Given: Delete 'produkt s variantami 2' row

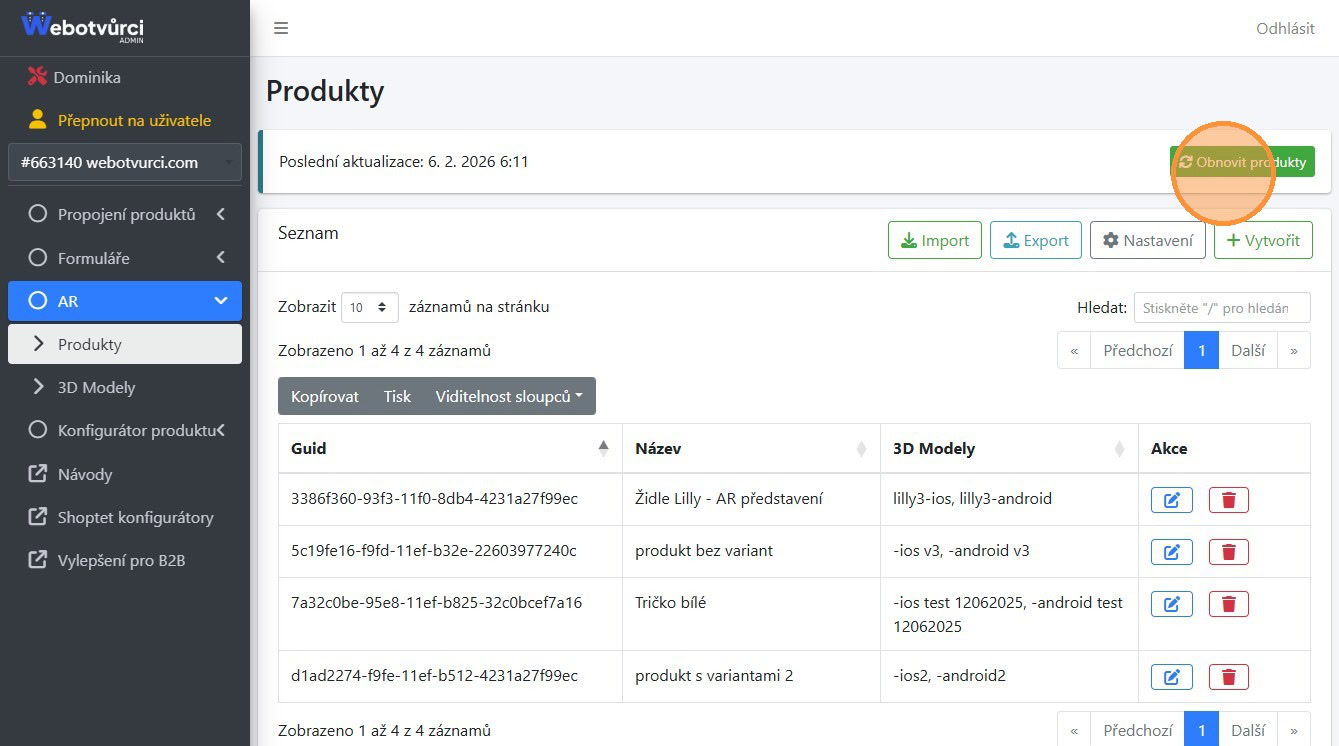Looking at the screenshot, I should click(1229, 677).
